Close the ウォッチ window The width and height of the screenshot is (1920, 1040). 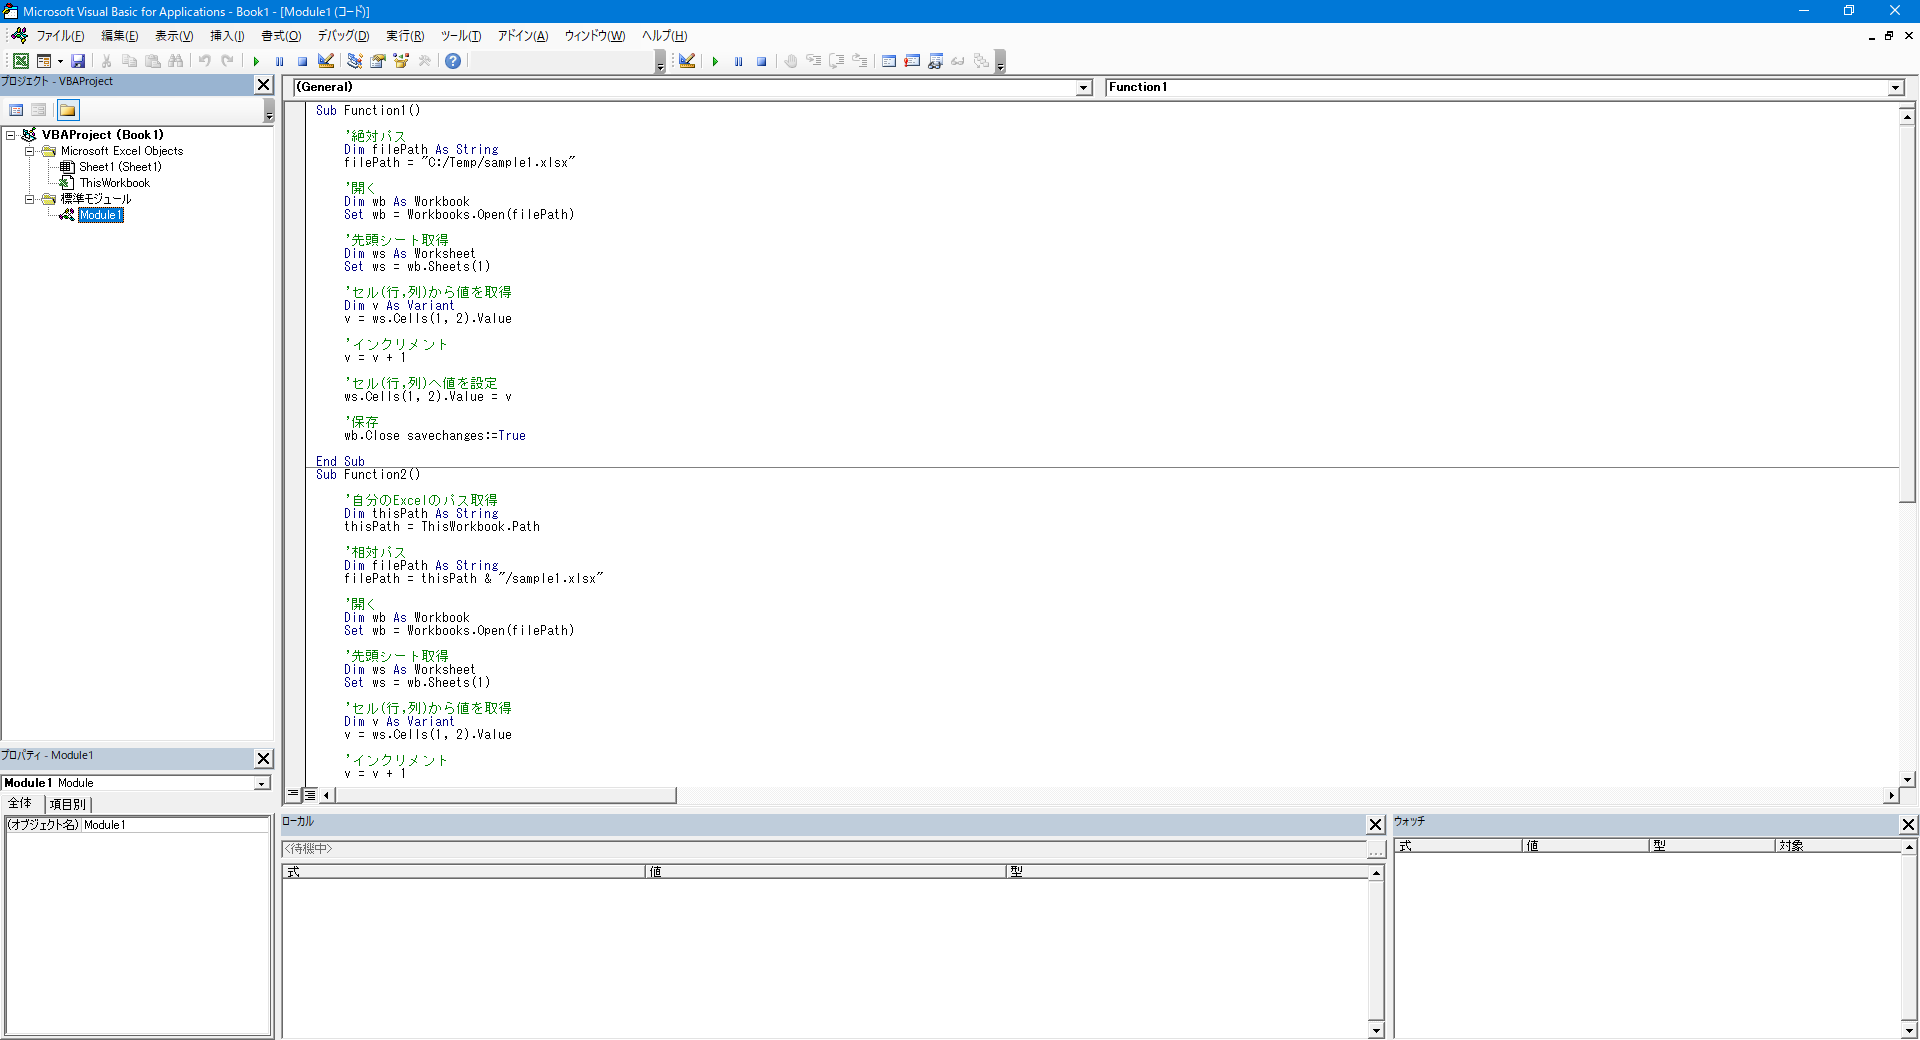(1908, 825)
